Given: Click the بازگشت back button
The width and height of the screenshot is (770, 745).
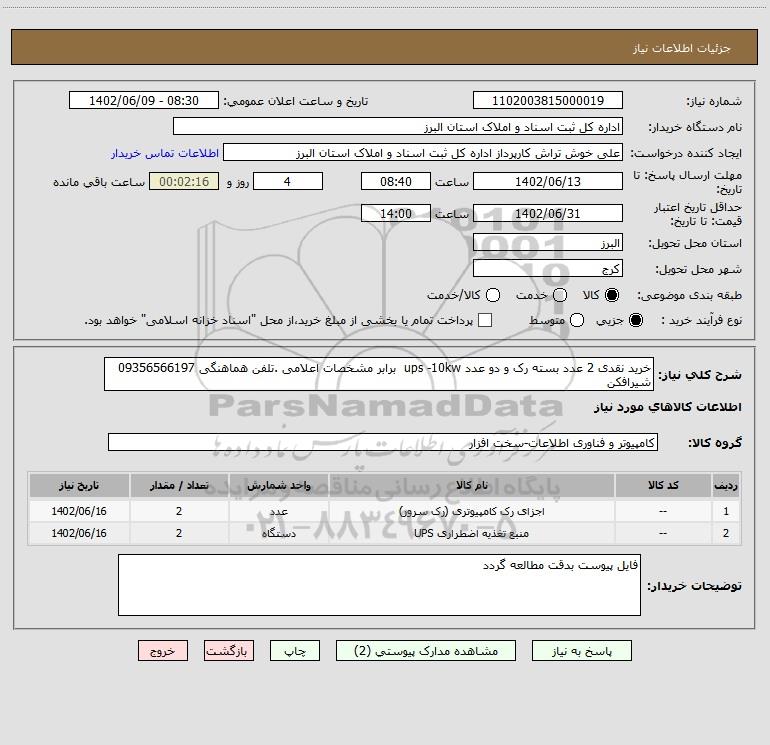Looking at the screenshot, I should point(229,651).
